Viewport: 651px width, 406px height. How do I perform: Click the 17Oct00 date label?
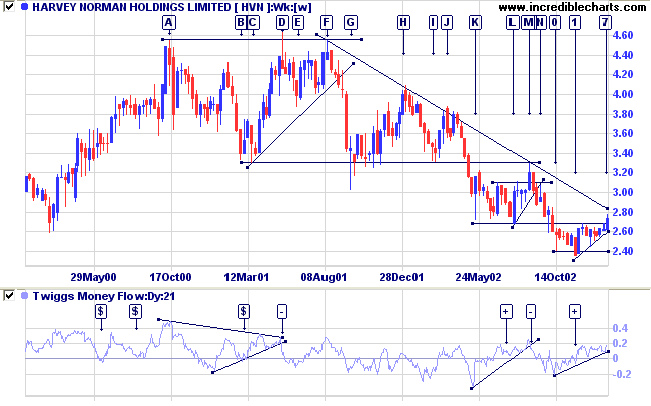click(170, 277)
